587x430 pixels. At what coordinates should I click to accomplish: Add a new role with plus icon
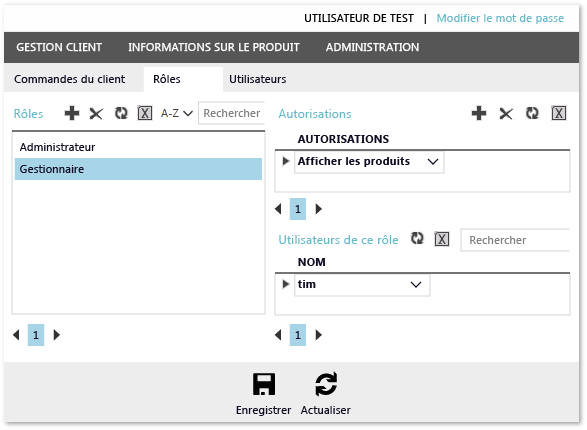point(72,113)
